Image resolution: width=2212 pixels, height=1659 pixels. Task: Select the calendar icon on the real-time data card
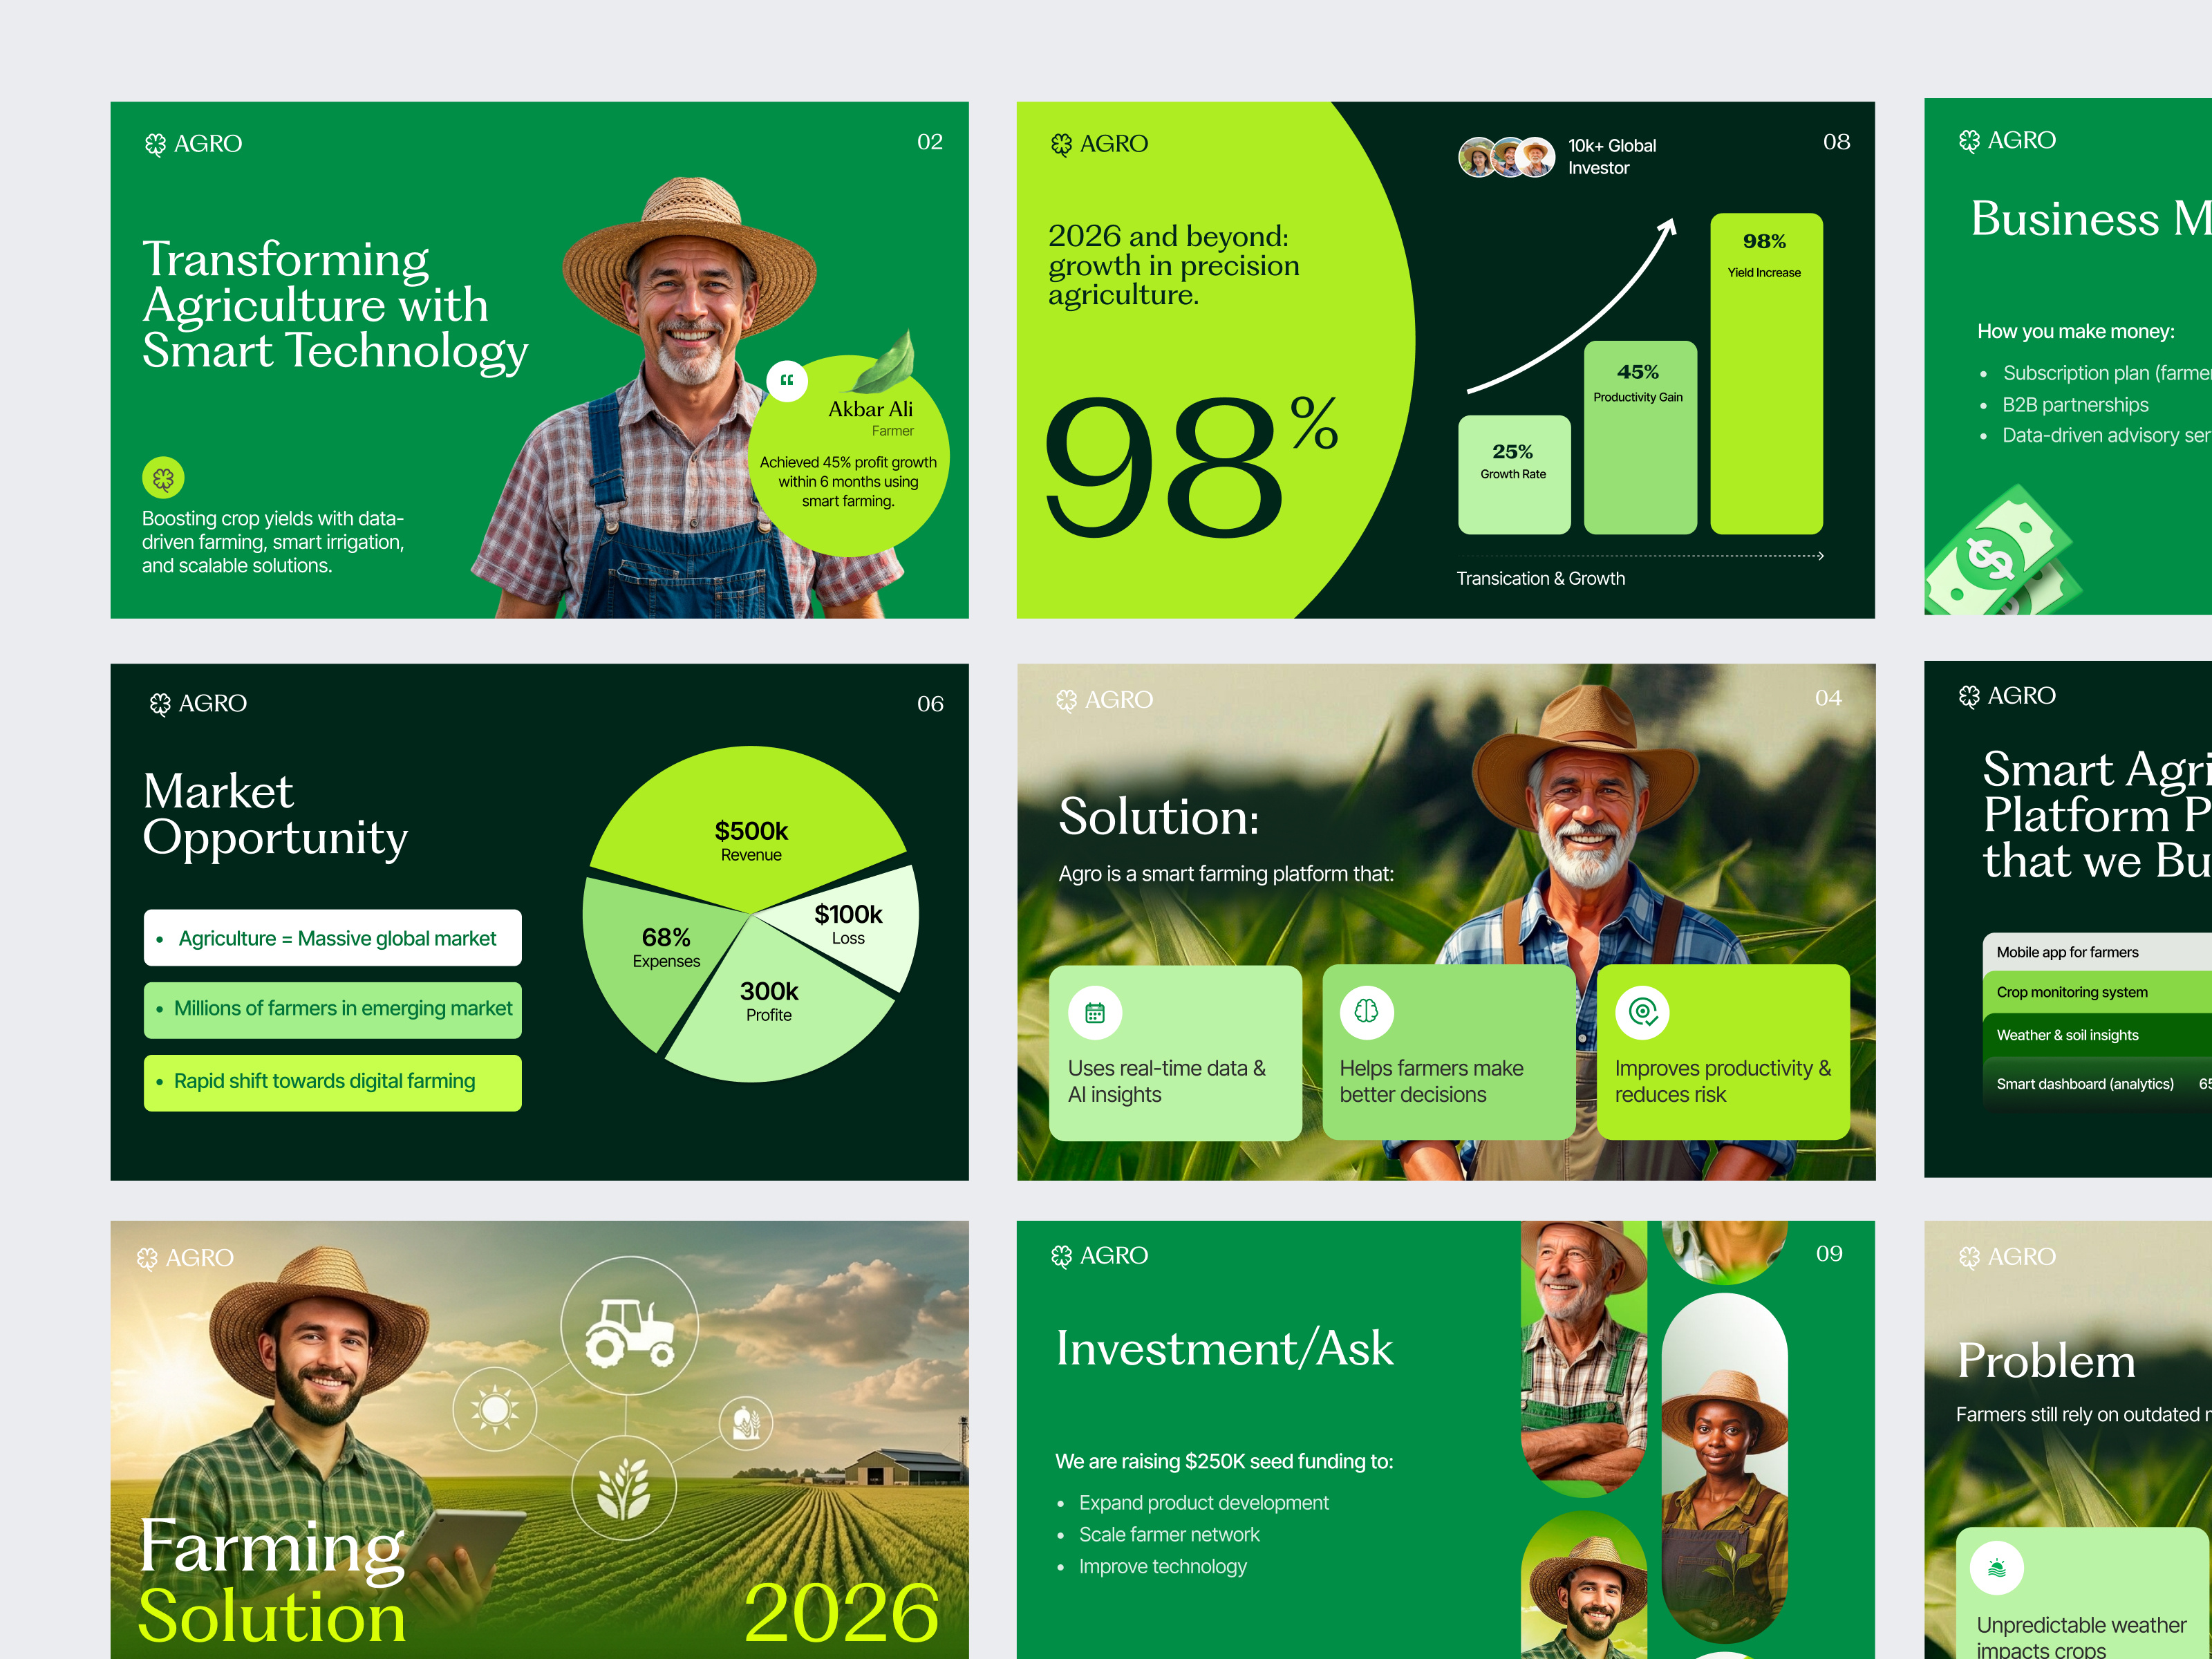[1096, 1012]
